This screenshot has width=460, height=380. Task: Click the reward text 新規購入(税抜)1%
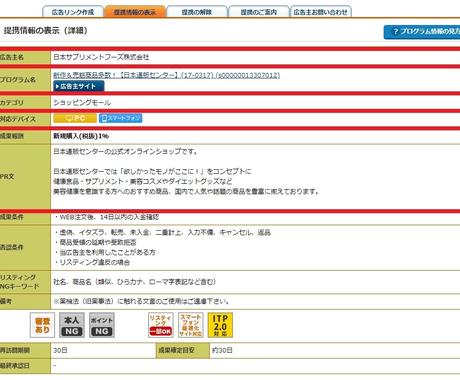[81, 136]
